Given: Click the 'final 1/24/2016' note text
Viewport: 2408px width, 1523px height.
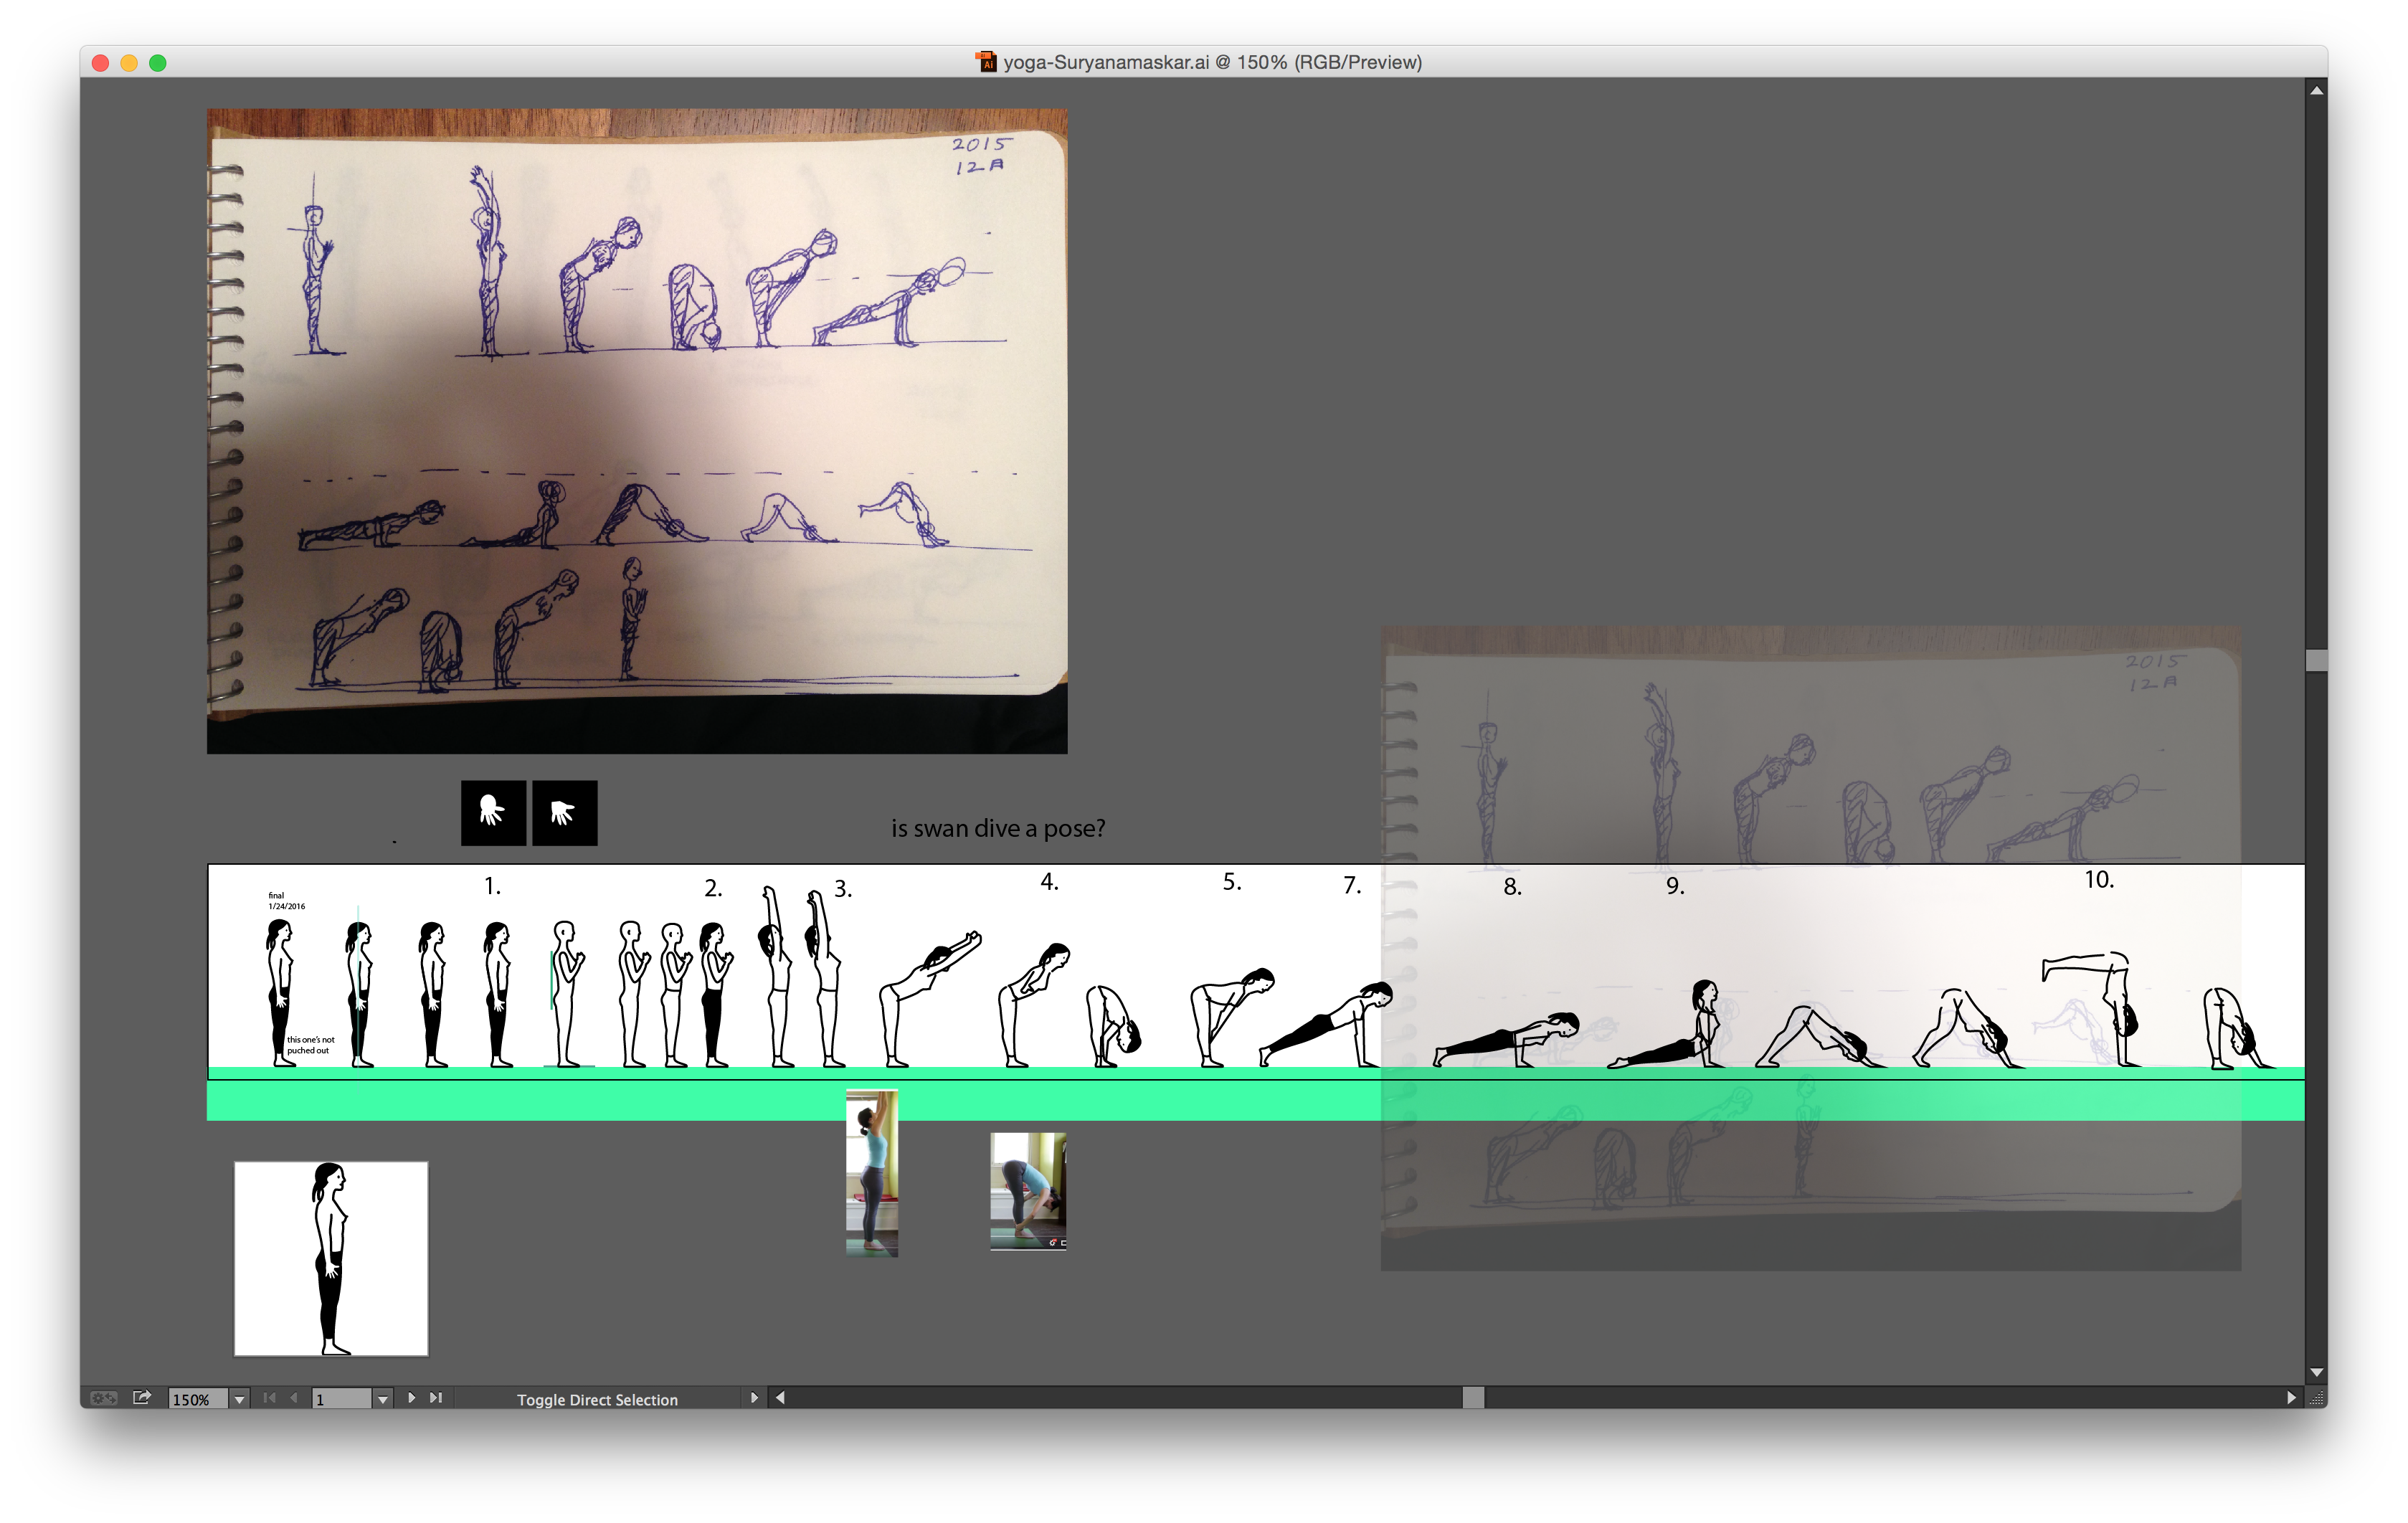Looking at the screenshot, I should (286, 901).
